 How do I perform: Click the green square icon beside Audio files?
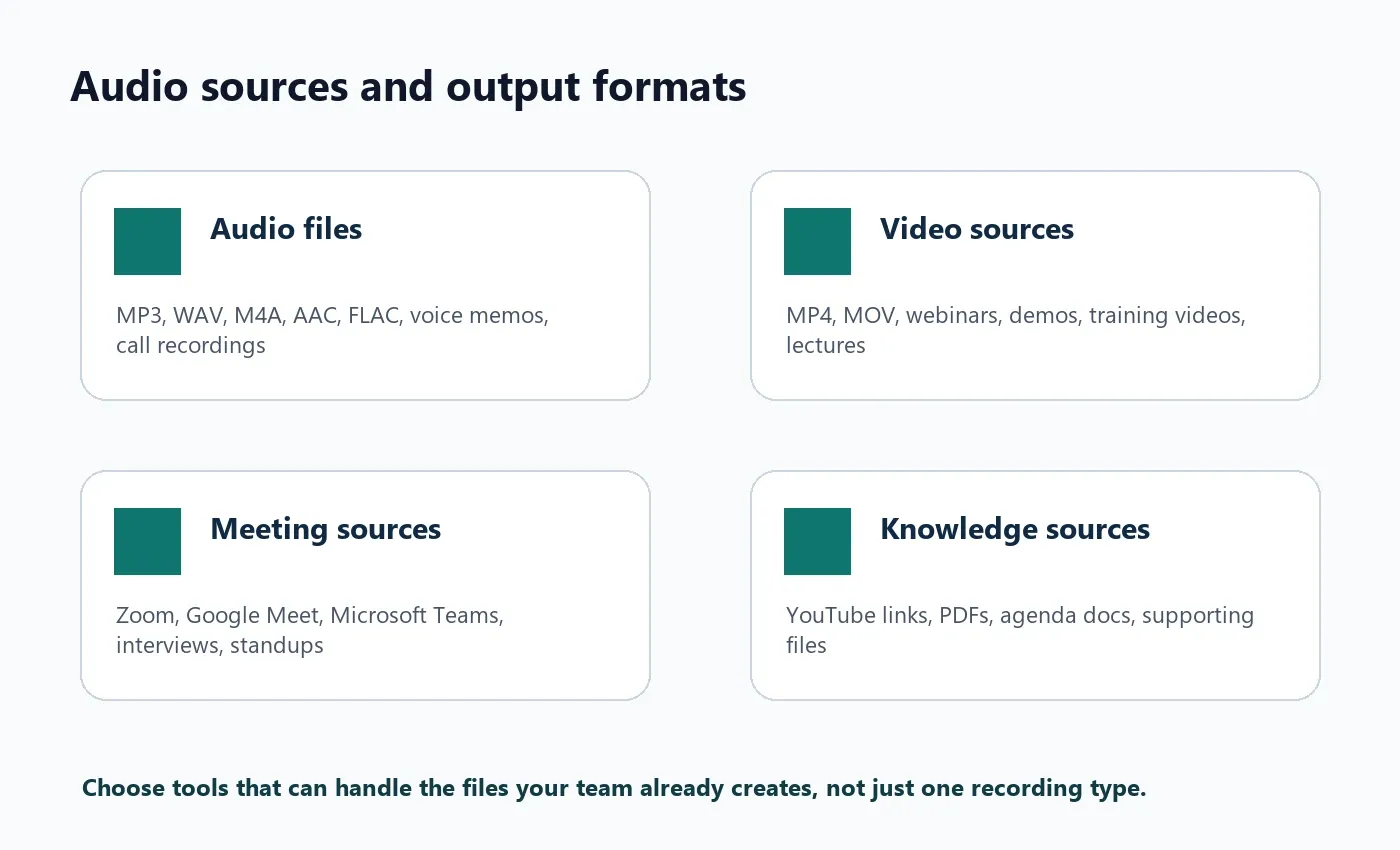pos(147,241)
